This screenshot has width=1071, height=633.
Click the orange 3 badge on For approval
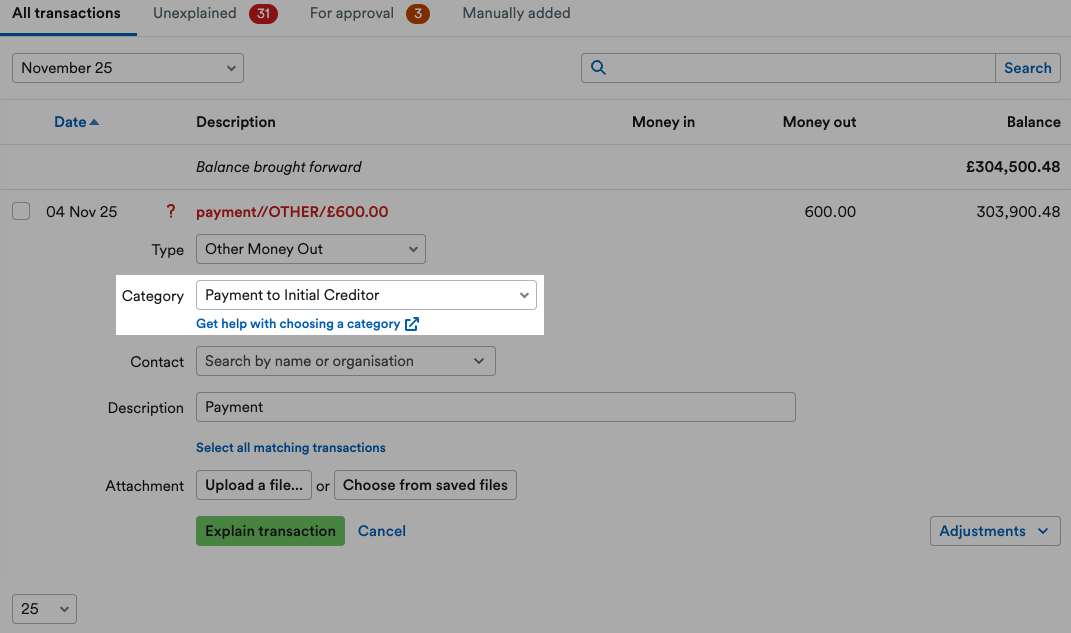pos(418,14)
